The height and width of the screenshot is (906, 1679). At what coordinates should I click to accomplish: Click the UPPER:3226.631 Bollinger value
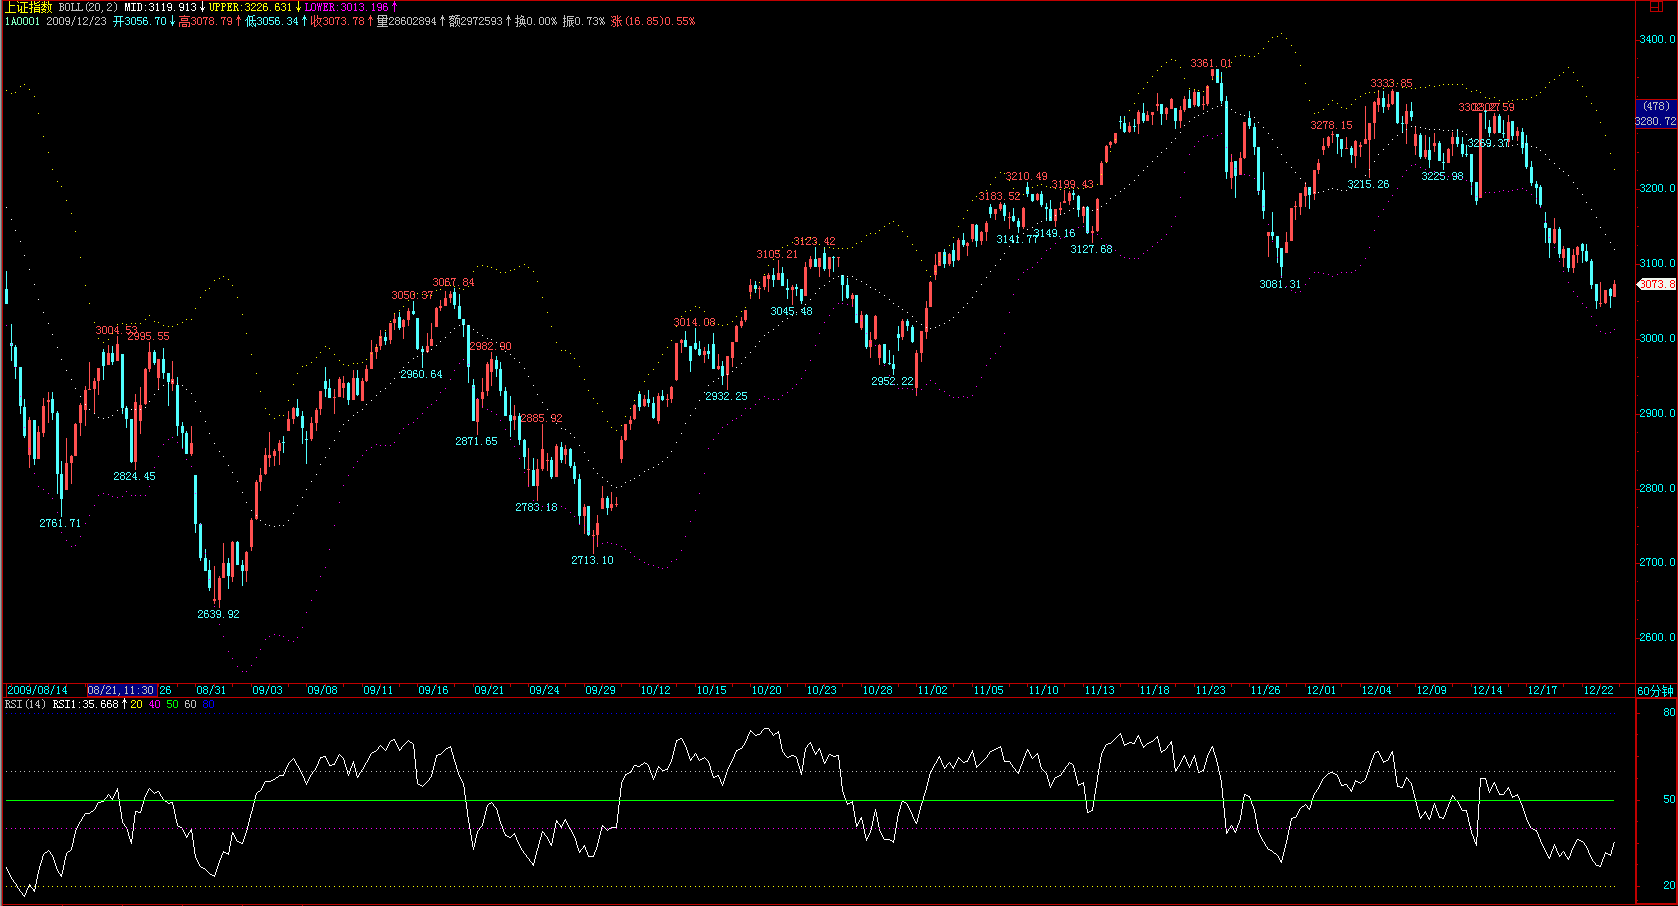coord(250,7)
